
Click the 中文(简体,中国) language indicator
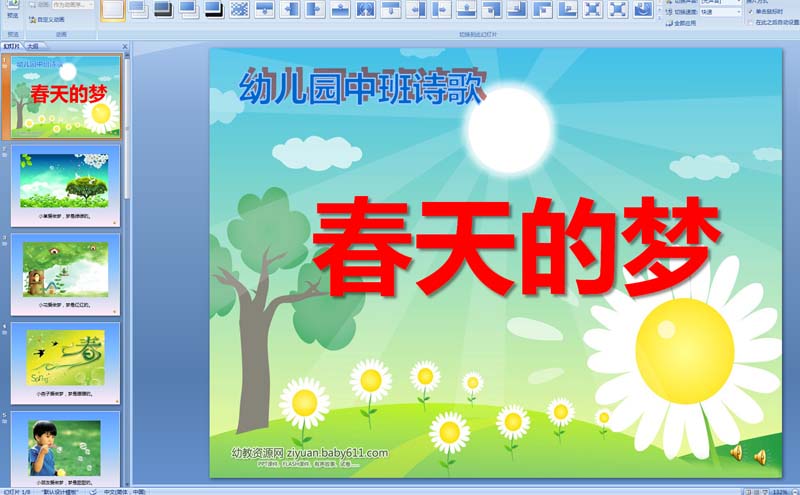124,492
